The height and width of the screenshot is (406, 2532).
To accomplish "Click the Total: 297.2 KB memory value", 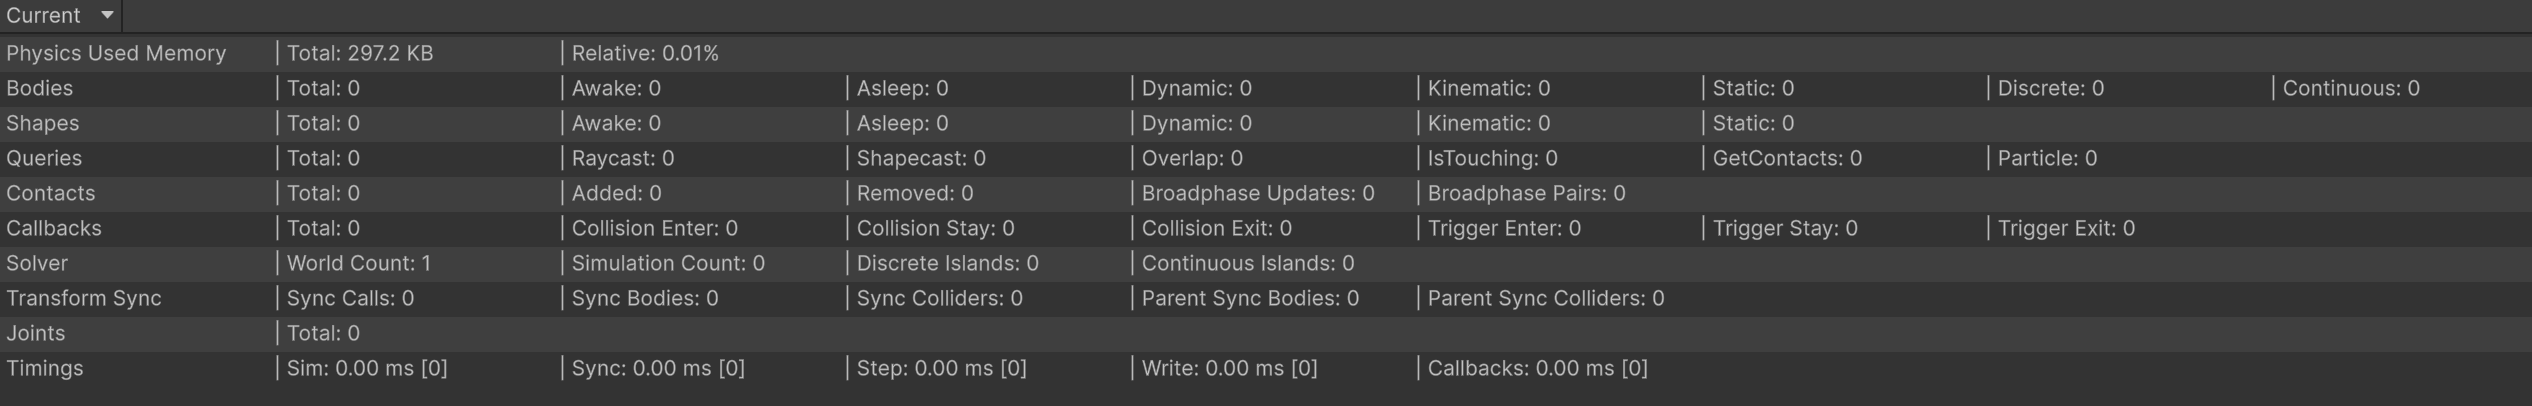I will [x=360, y=53].
